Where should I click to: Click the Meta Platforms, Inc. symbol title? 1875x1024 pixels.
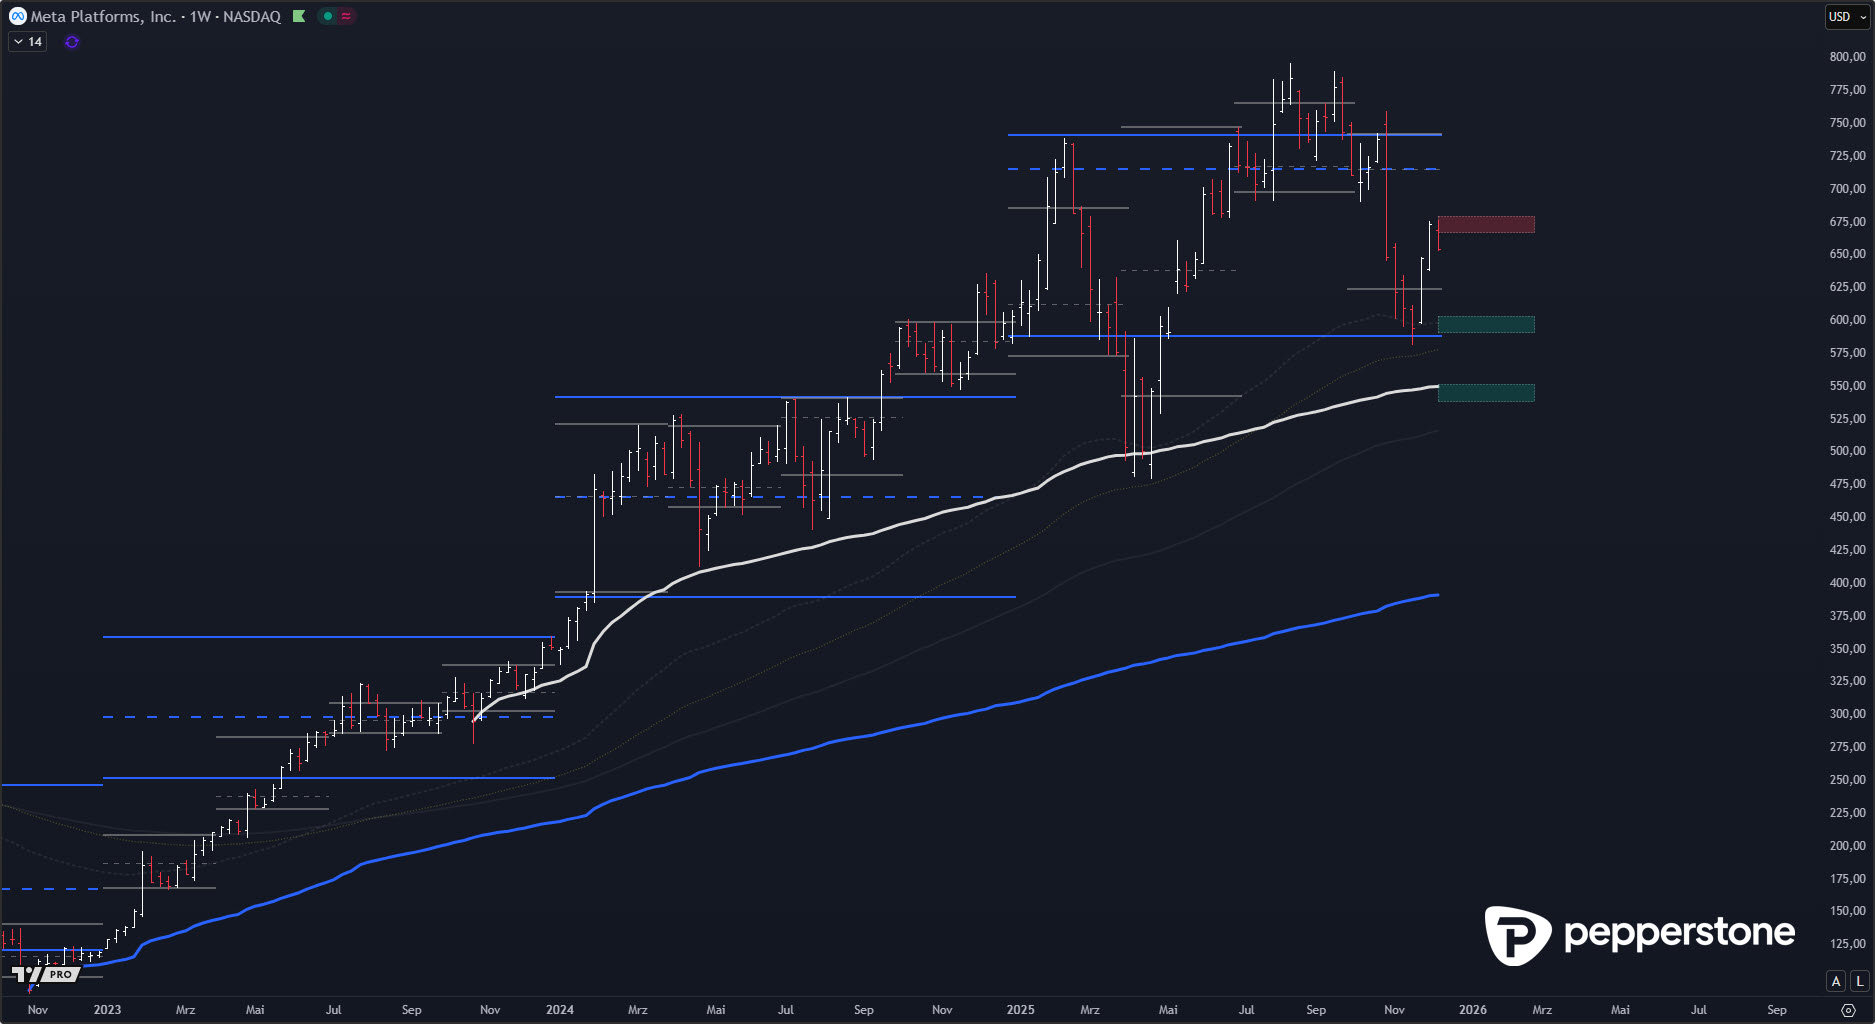(x=103, y=16)
